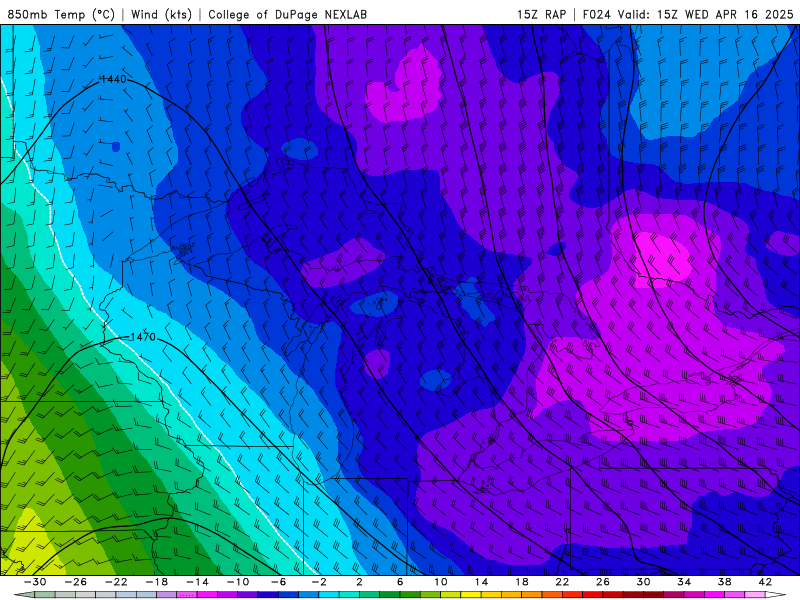This screenshot has width=800, height=600.
Task: Click the 2 color scale label
Action: click(x=359, y=582)
